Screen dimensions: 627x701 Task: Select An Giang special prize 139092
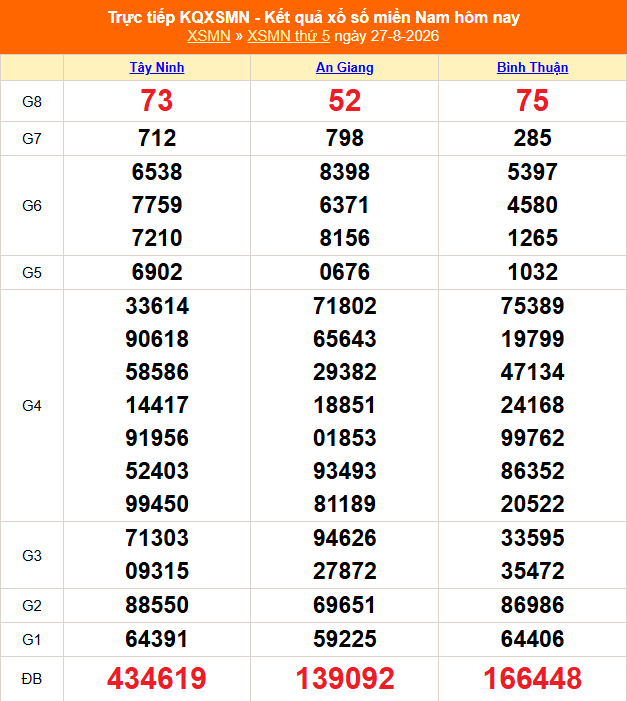click(344, 679)
